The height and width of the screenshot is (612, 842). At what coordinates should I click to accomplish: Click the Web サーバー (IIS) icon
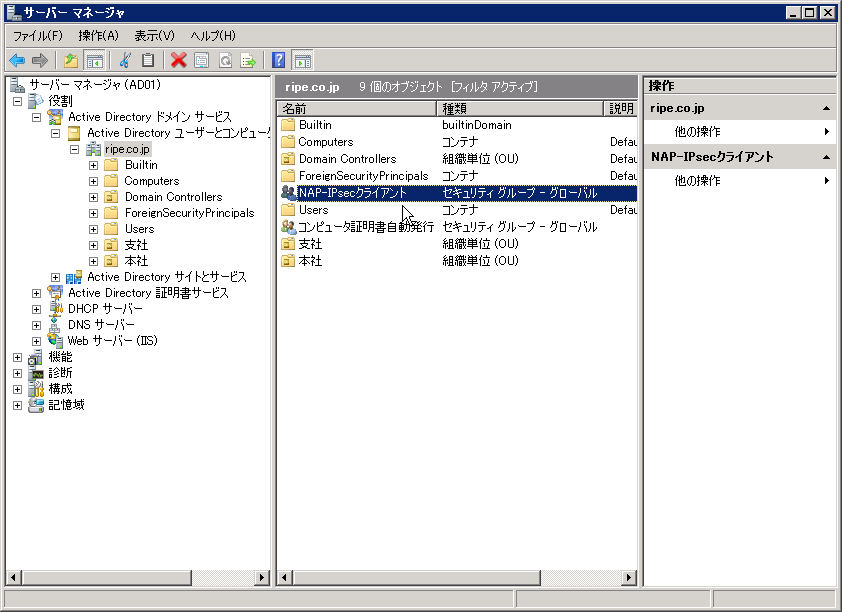[55, 340]
